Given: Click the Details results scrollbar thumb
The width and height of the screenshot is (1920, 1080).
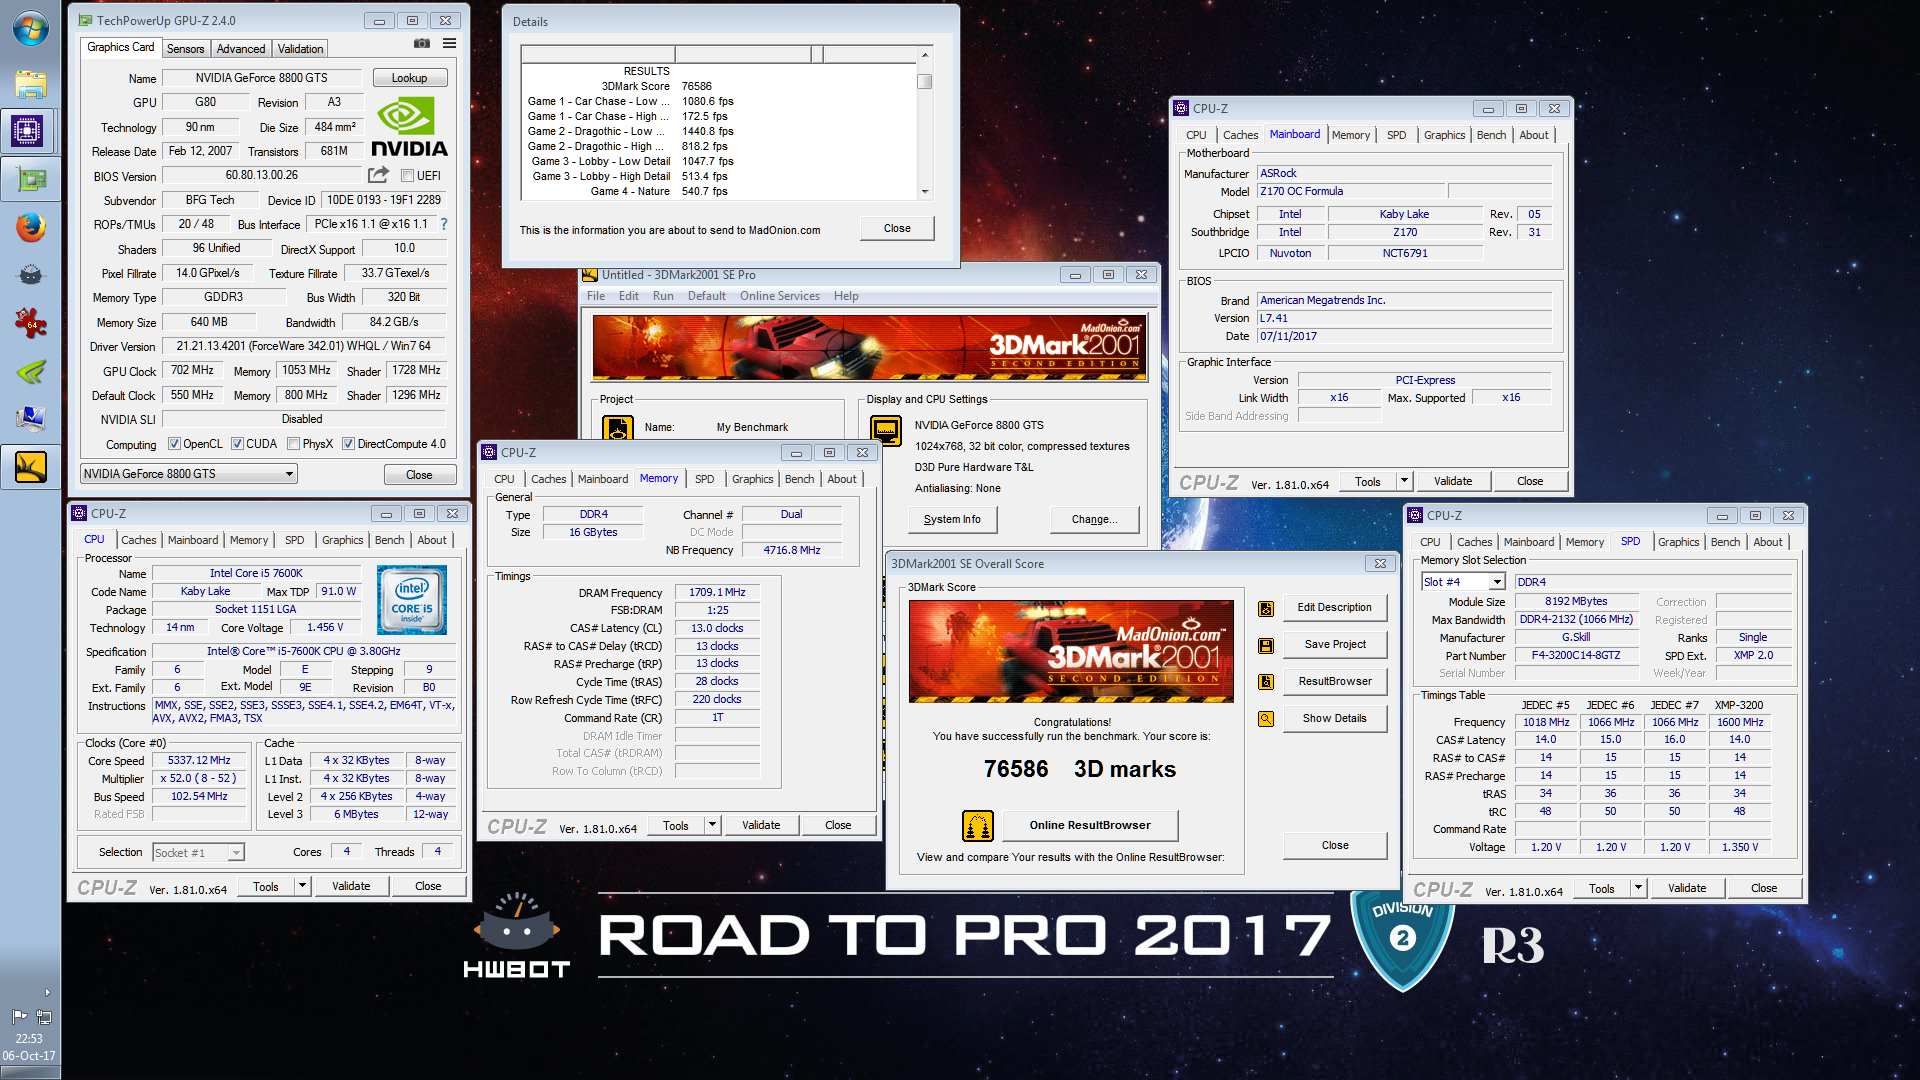Looking at the screenshot, I should 925,82.
